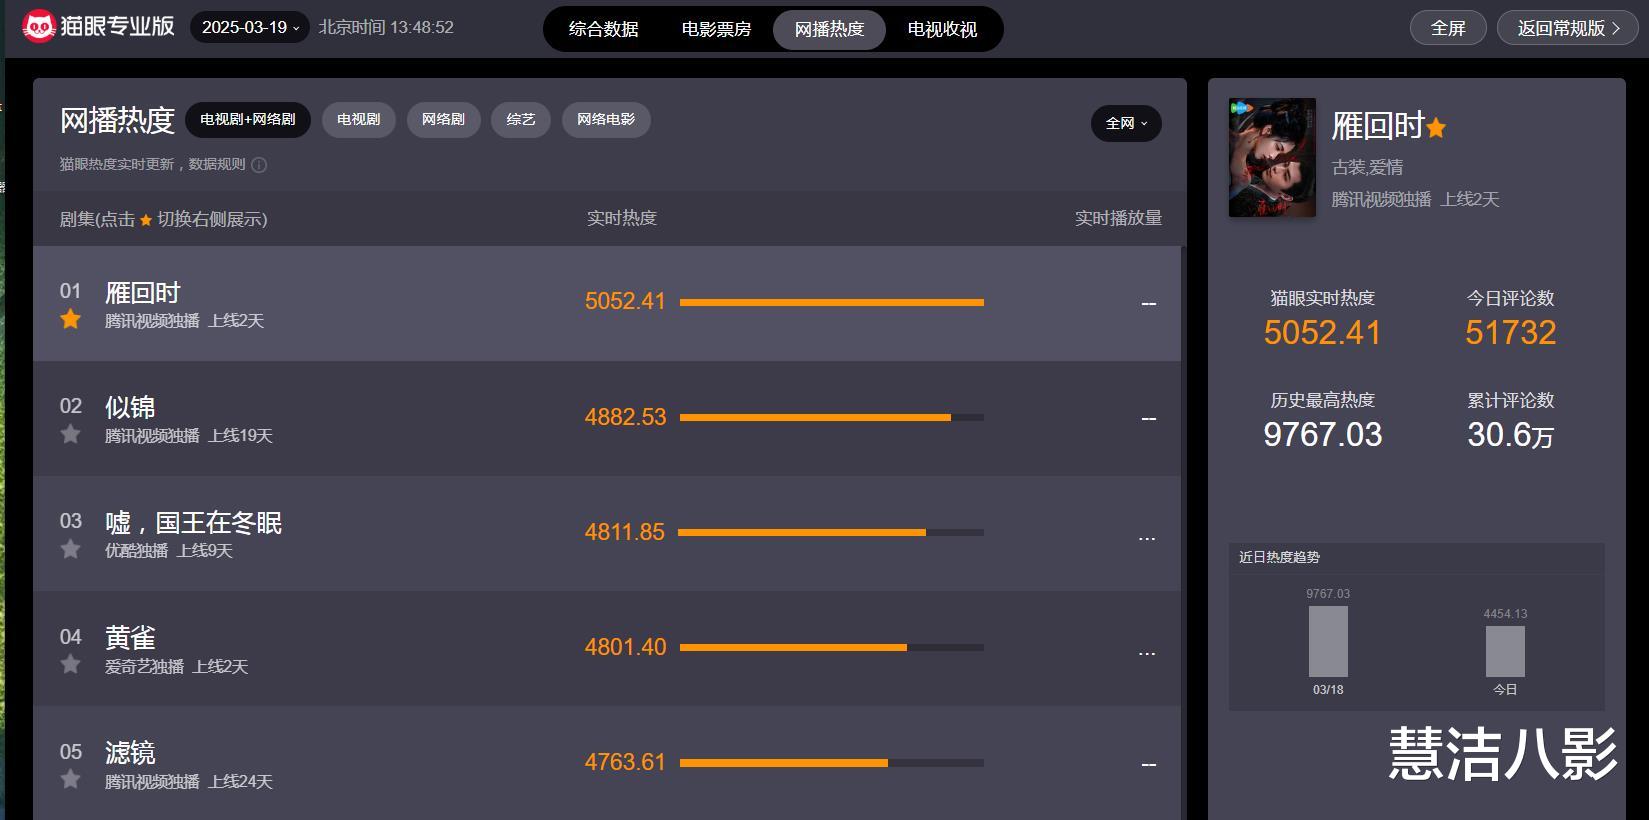Click the 累计评论数 value 30.6万
This screenshot has height=820, width=1649.
[1510, 435]
